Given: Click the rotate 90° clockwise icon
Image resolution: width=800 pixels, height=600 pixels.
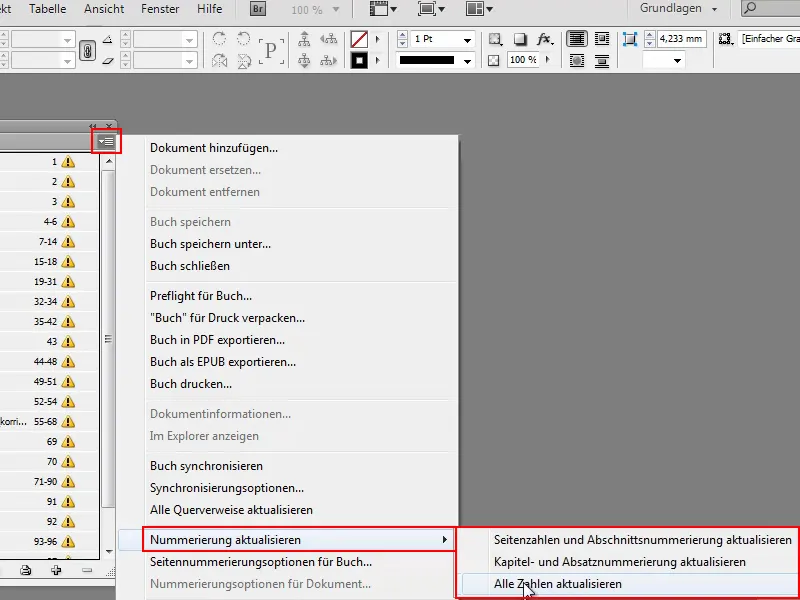Looking at the screenshot, I should point(219,39).
